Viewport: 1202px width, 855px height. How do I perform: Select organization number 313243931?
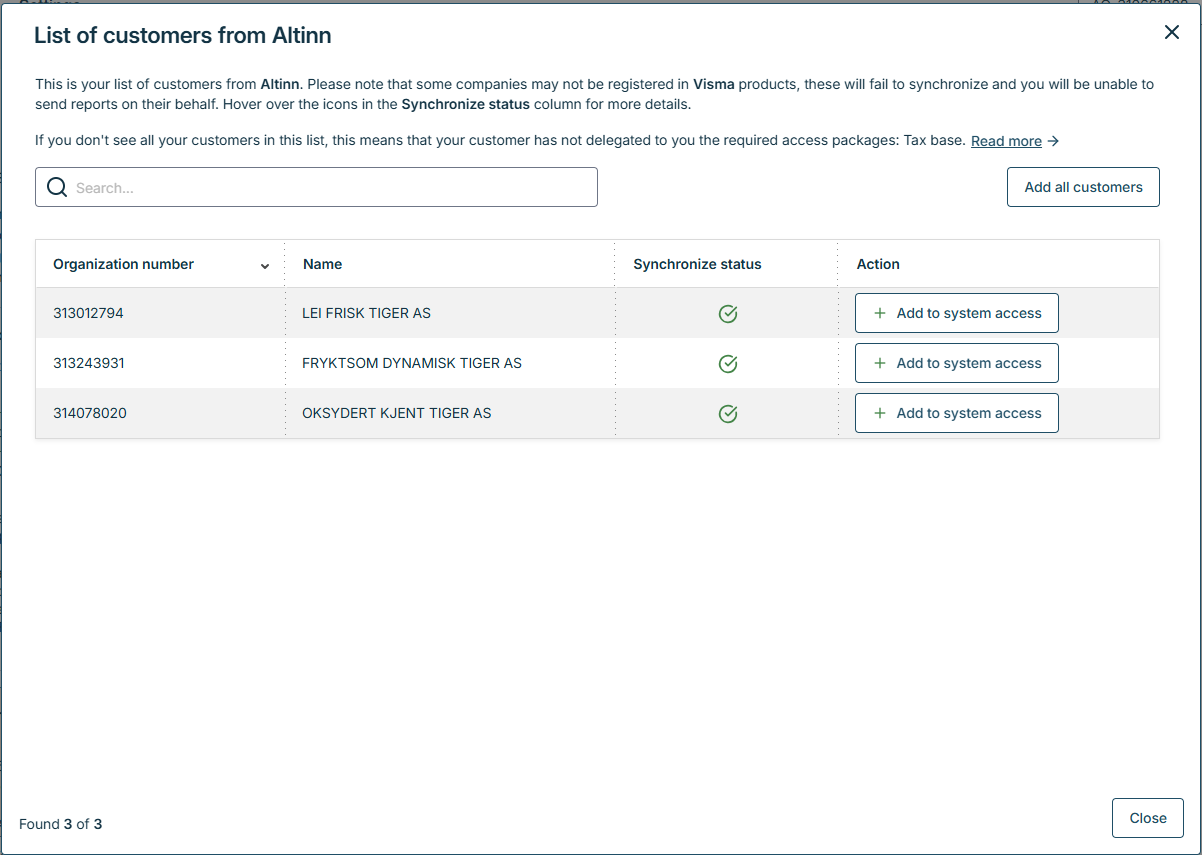pos(89,363)
